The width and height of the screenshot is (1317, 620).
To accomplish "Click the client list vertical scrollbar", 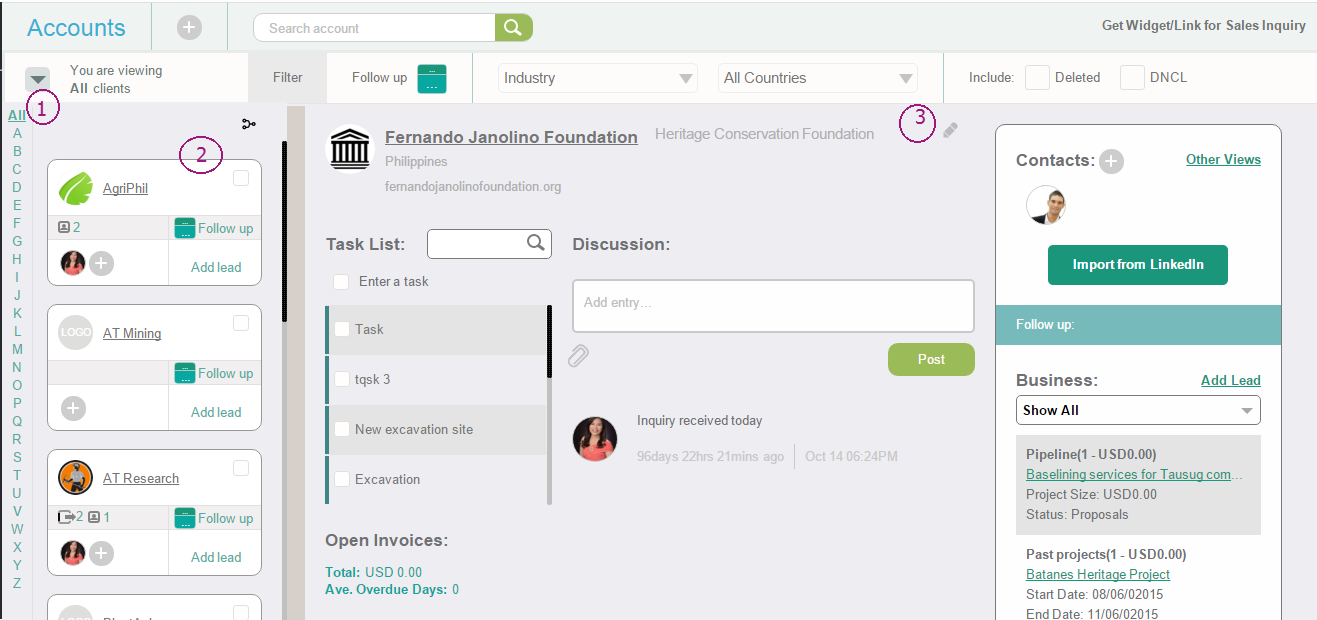I will click(285, 231).
